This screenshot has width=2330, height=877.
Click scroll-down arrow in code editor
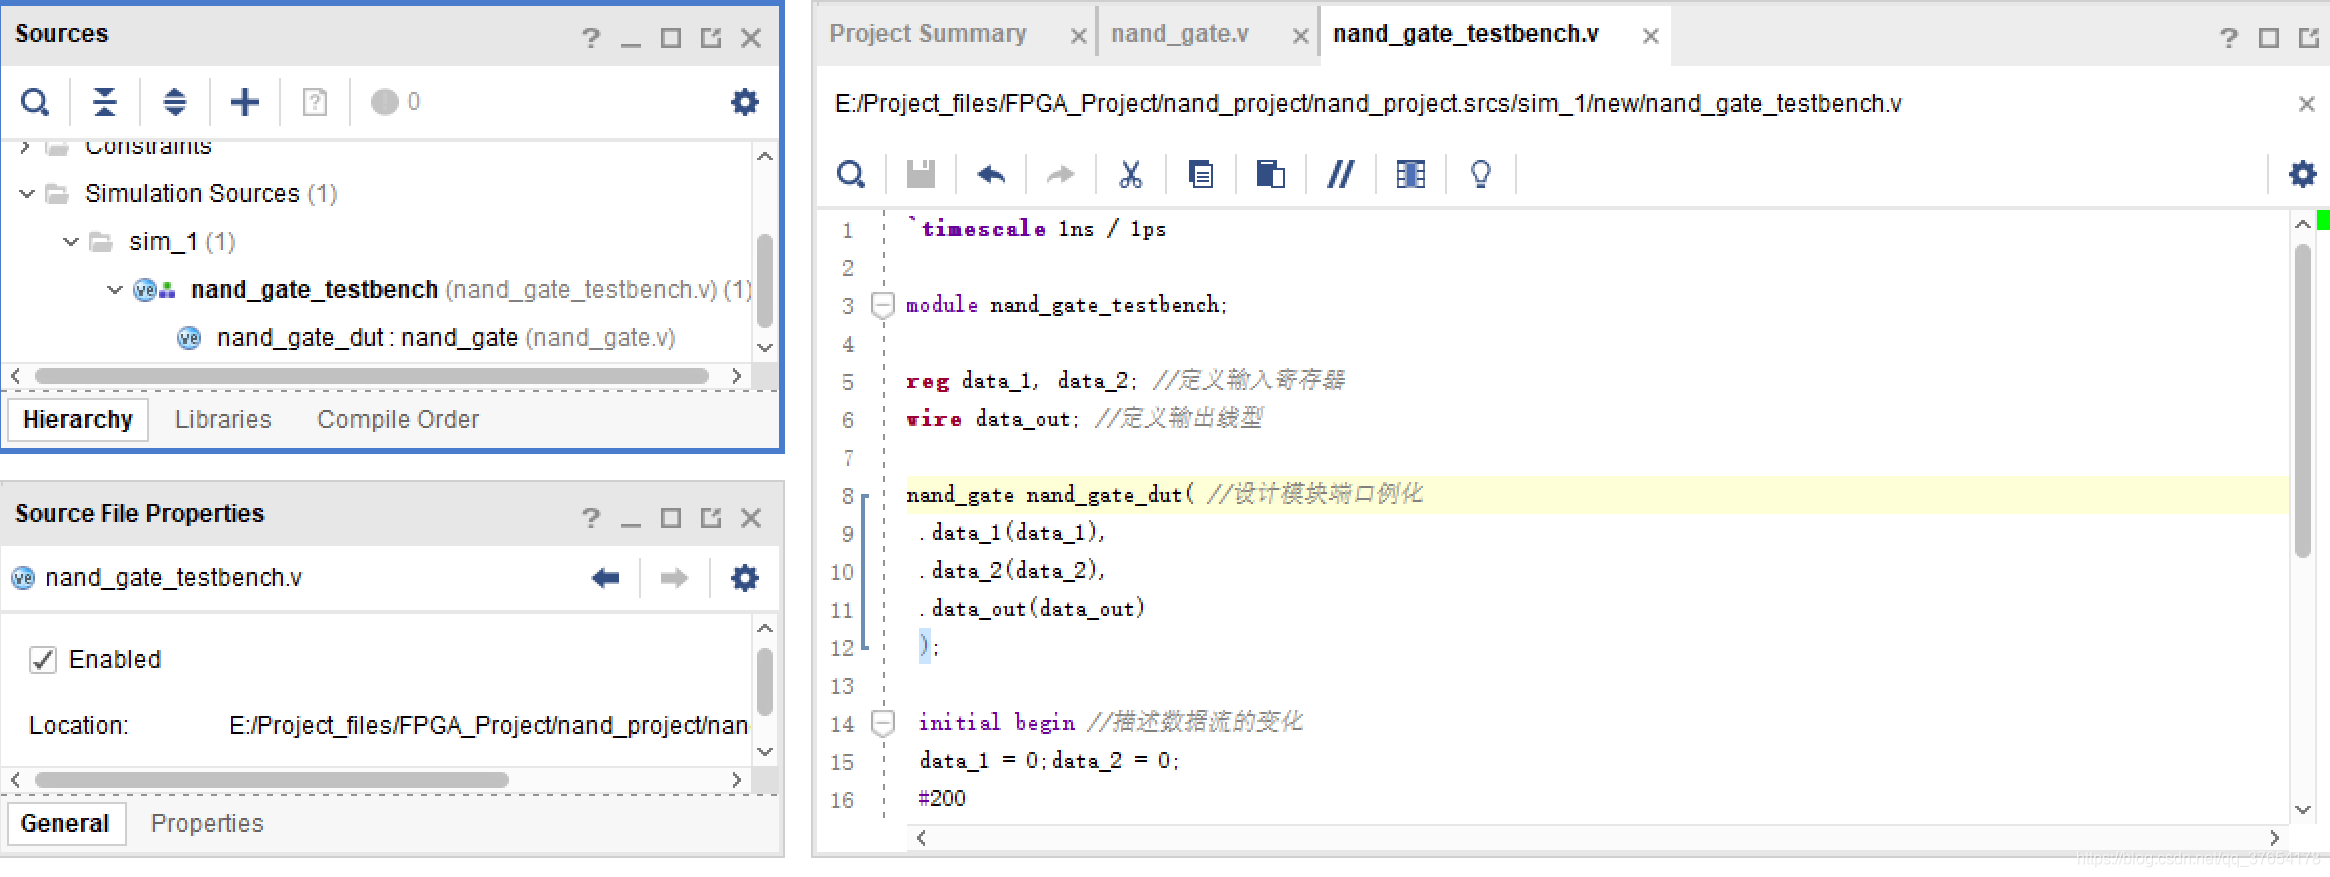pos(2302,810)
